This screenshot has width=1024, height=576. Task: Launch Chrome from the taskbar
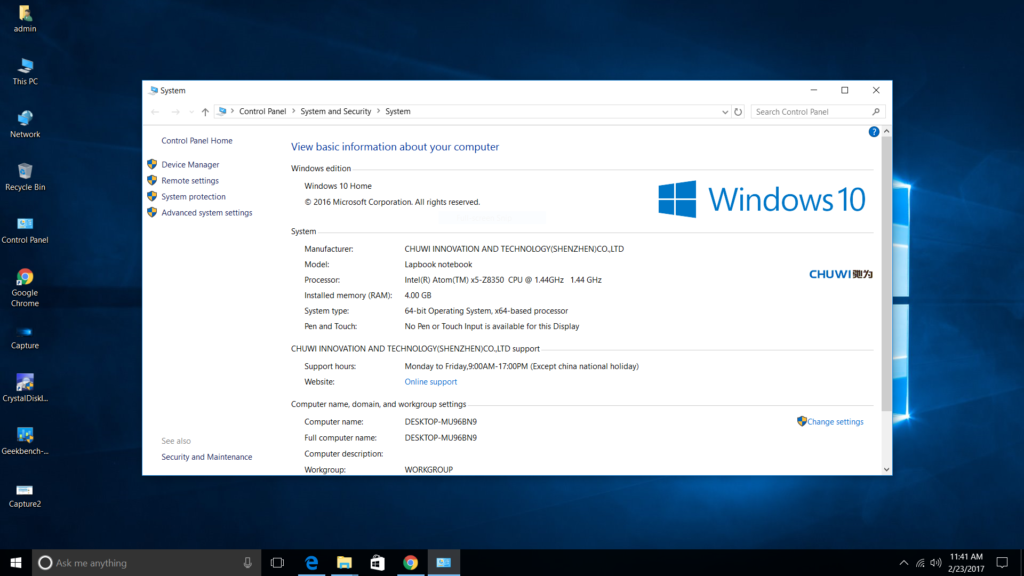click(x=410, y=562)
